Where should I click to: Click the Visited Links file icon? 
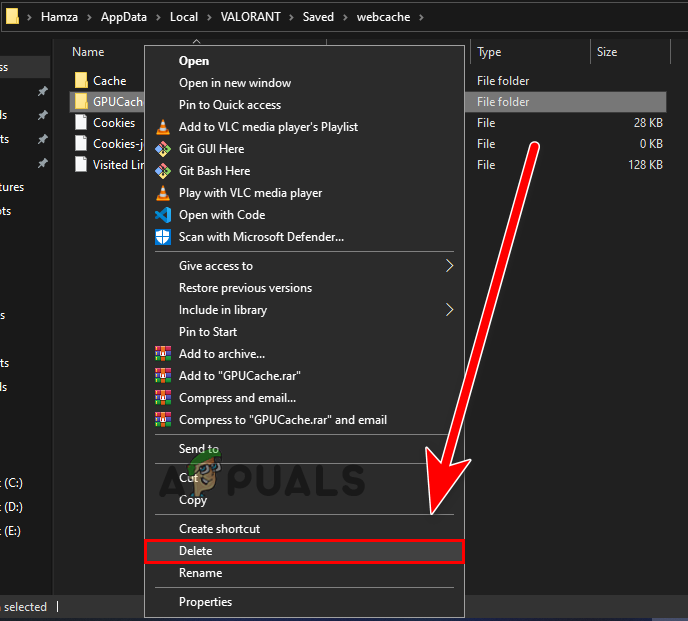point(81,164)
